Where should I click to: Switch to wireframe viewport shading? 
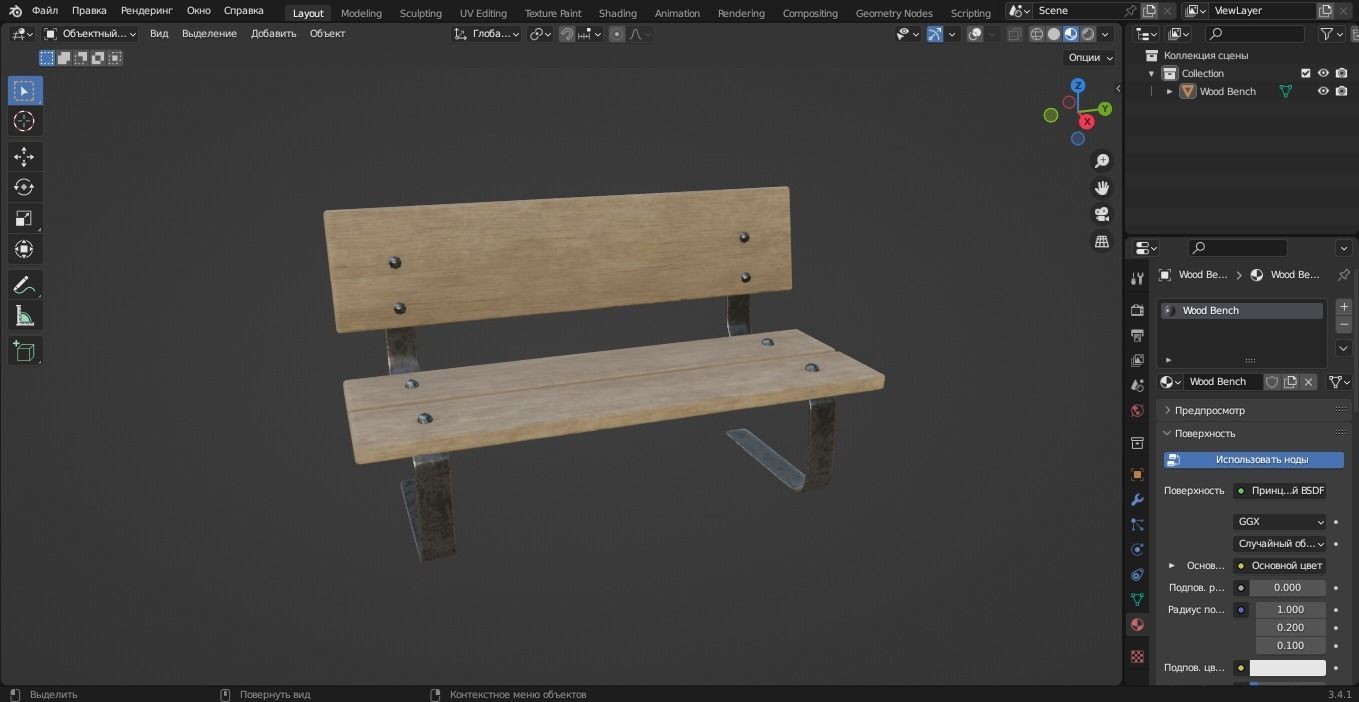tap(1037, 34)
